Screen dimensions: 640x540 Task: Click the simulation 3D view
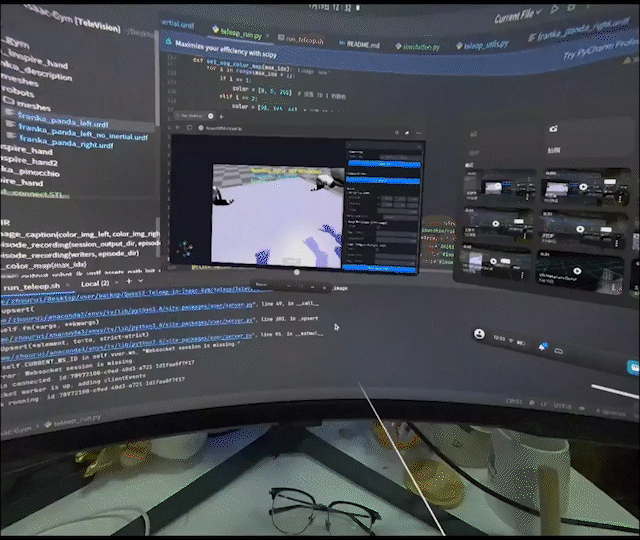[x=278, y=214]
